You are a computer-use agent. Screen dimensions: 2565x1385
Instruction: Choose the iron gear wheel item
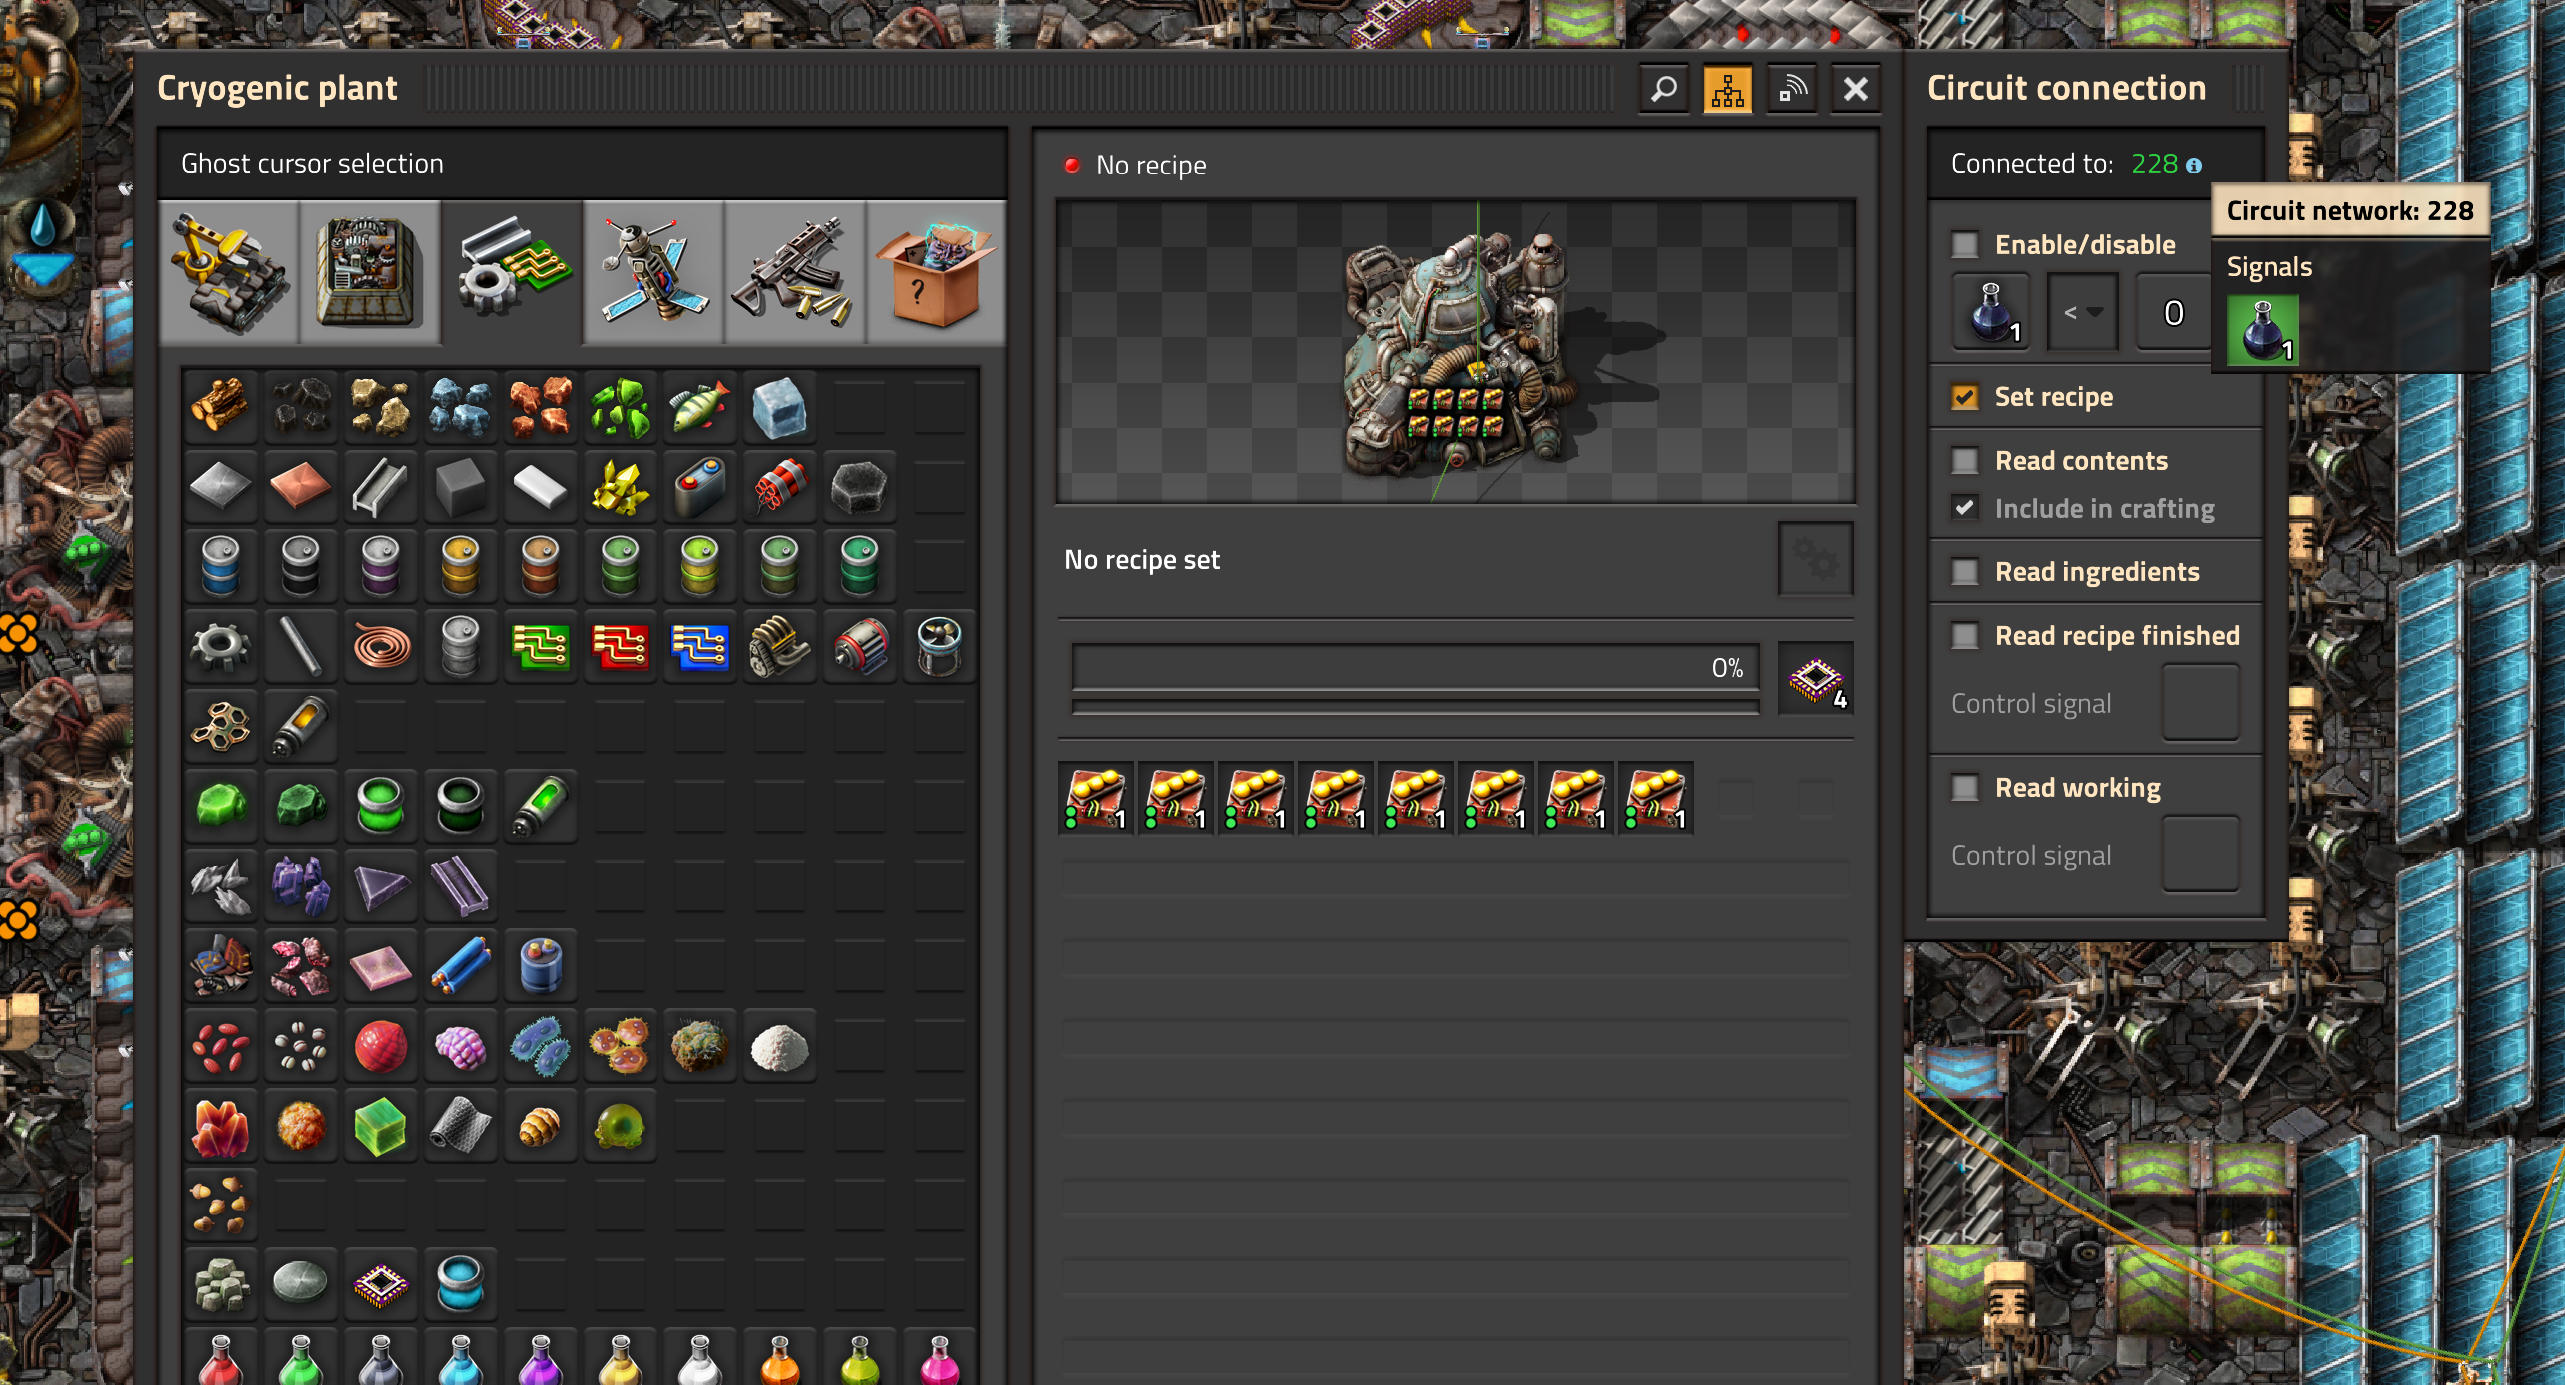(221, 646)
